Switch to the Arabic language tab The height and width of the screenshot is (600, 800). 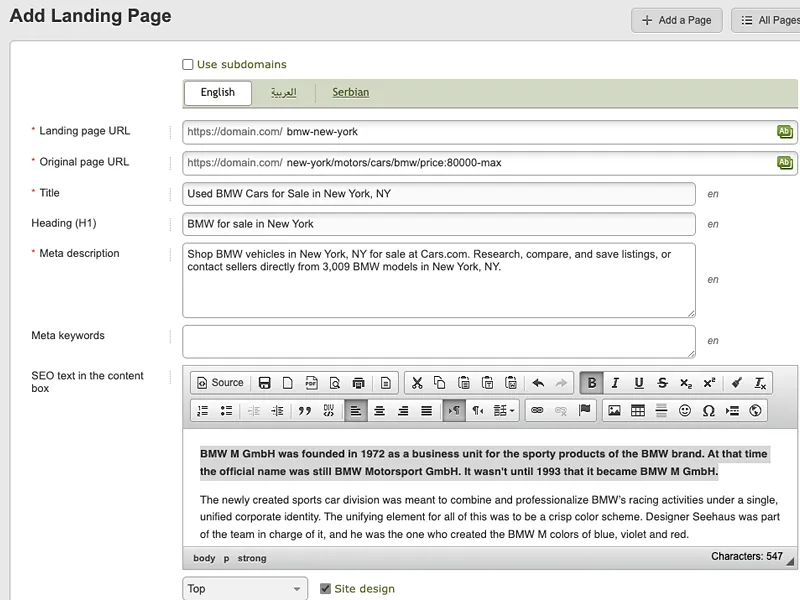[284, 93]
